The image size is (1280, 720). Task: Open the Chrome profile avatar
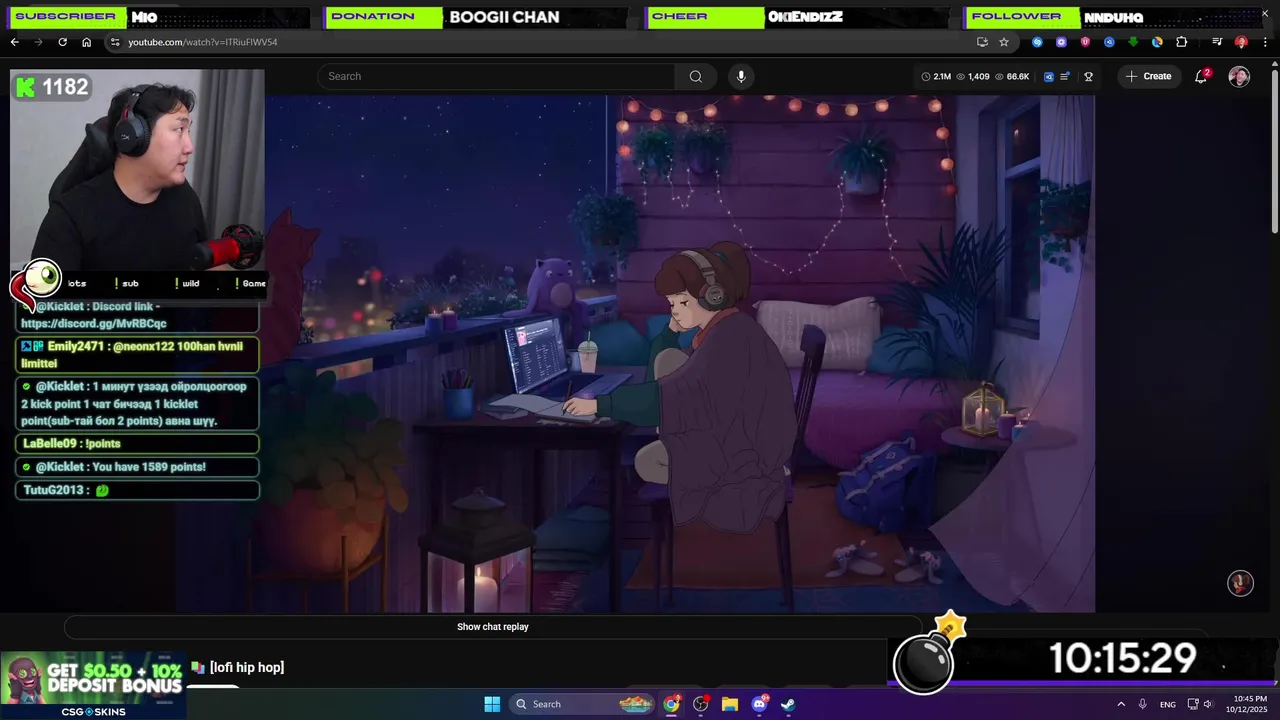point(1241,42)
